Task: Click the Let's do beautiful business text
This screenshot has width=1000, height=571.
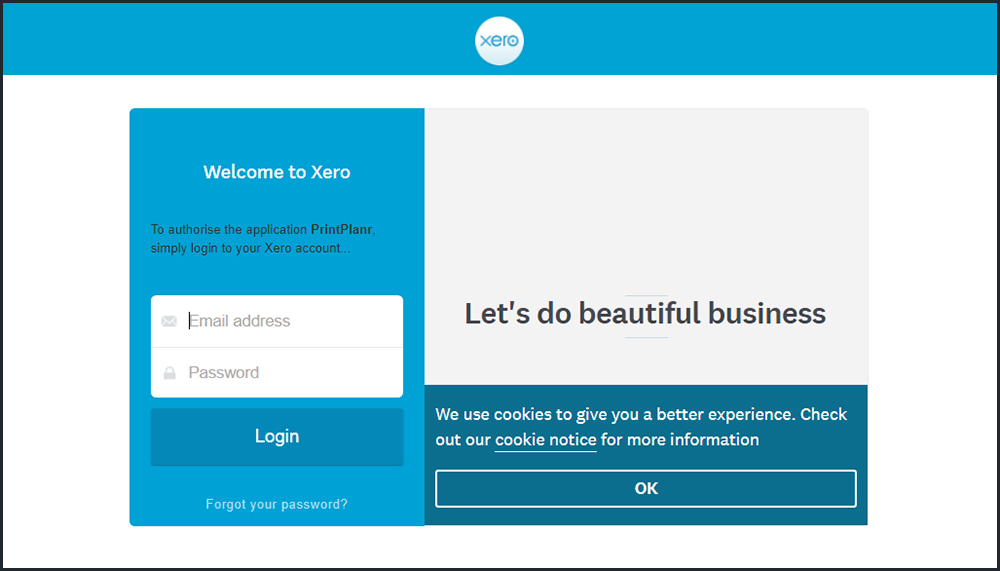Action: 645,313
